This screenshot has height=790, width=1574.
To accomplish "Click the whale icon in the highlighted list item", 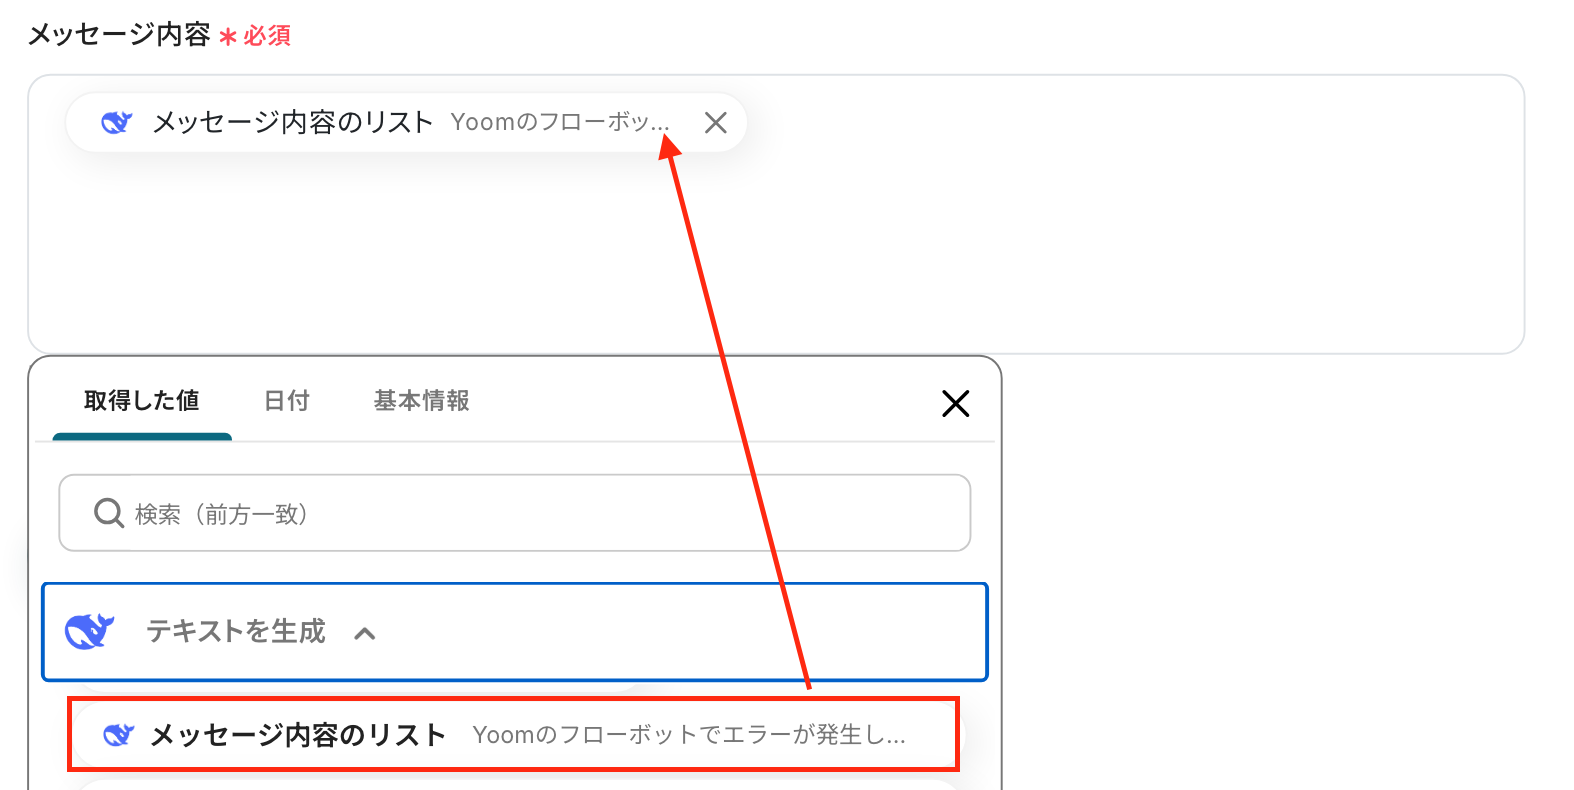I will tap(119, 735).
